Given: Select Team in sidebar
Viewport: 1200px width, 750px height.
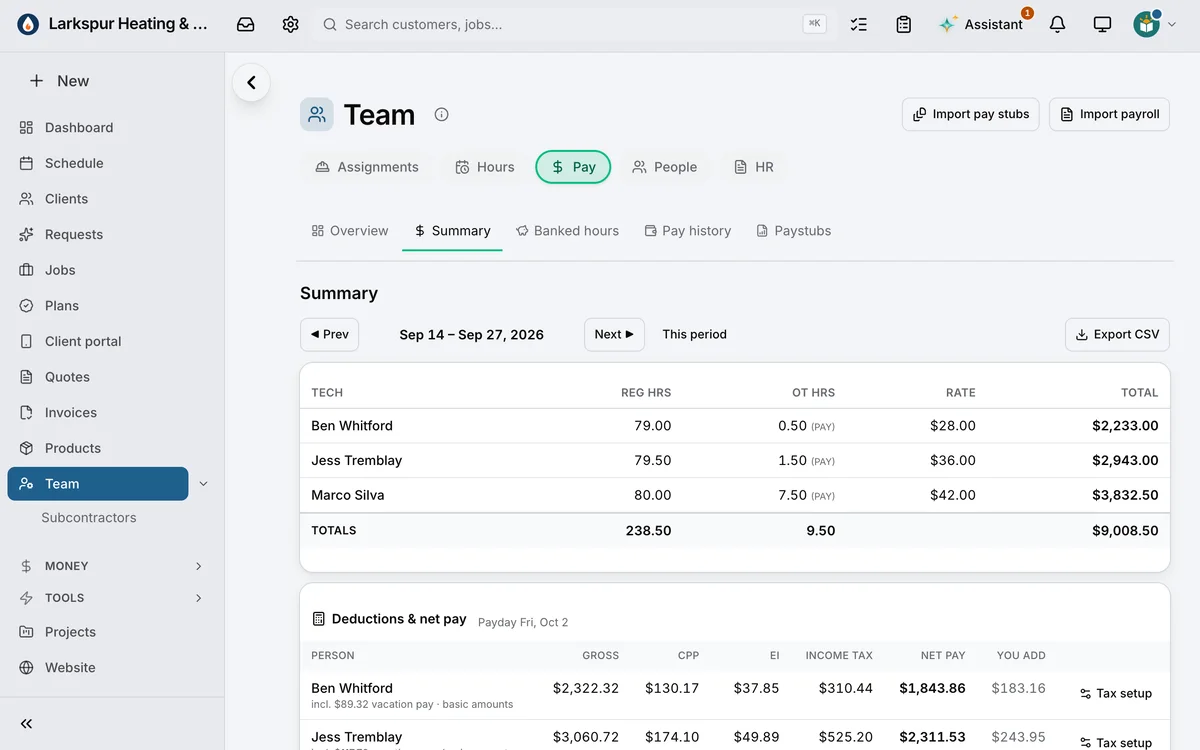Looking at the screenshot, I should [98, 484].
